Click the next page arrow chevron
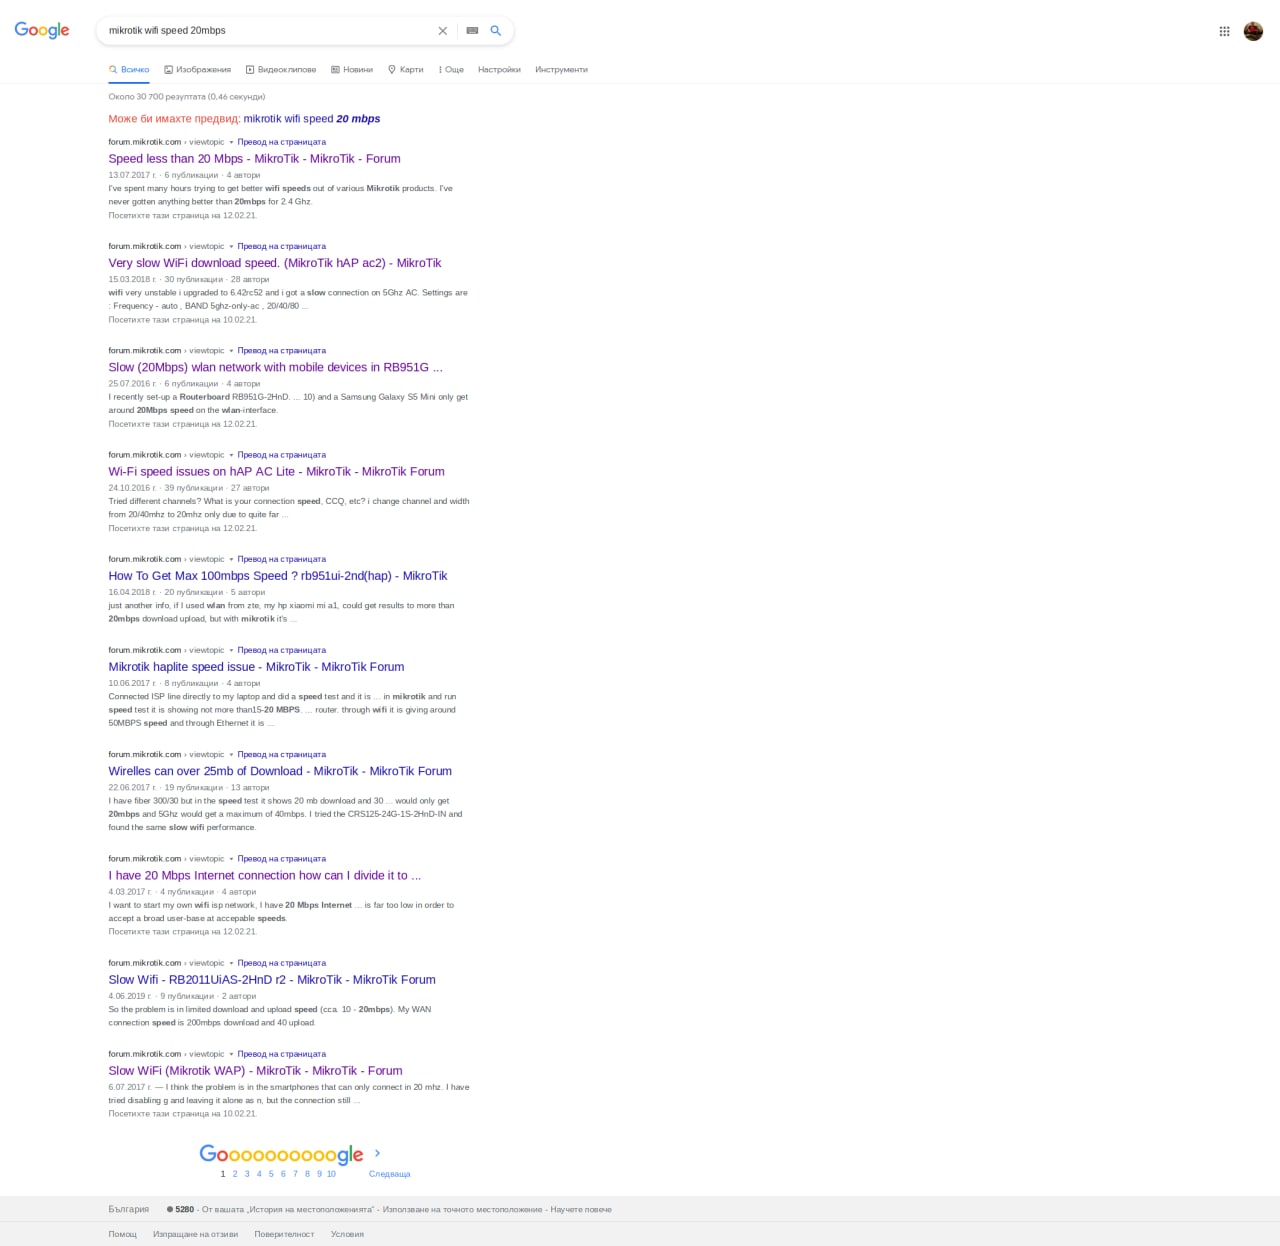This screenshot has height=1246, width=1280. [x=377, y=1153]
